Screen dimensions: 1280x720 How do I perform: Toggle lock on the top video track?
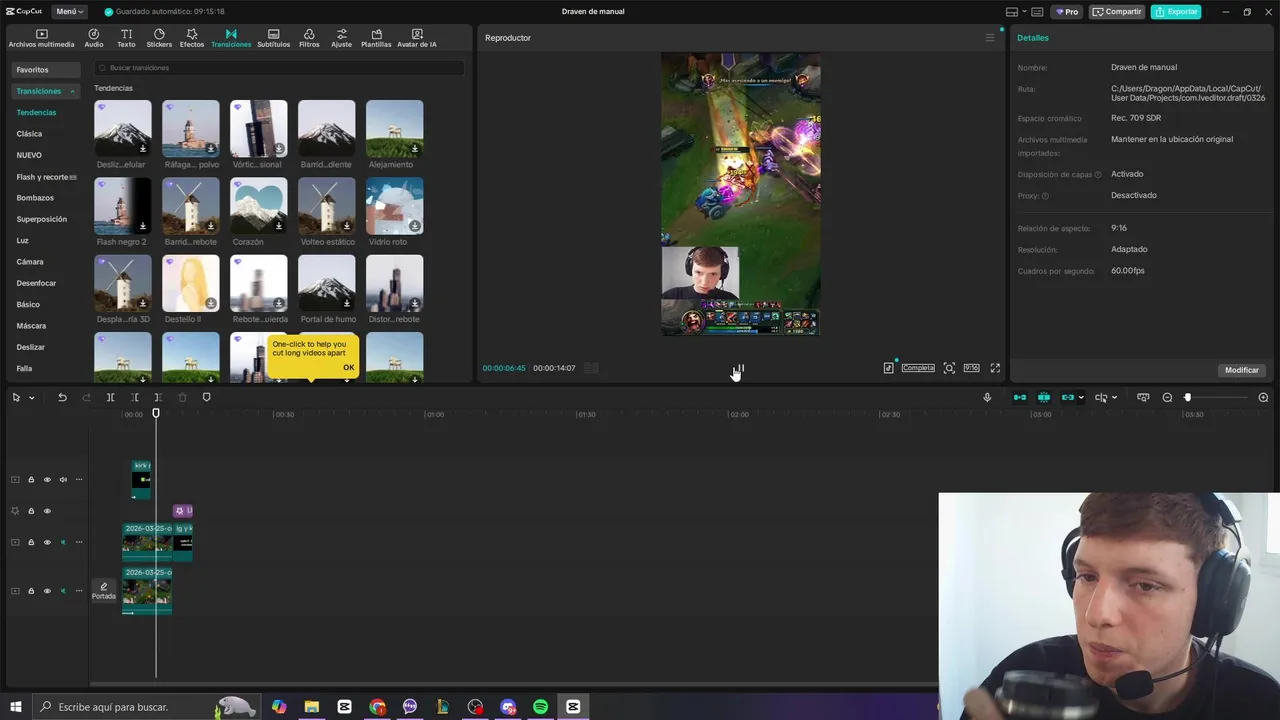pyautogui.click(x=31, y=480)
